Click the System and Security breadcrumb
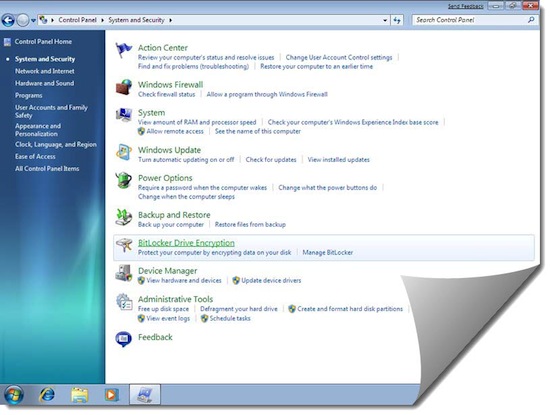The width and height of the screenshot is (550, 415). [x=136, y=20]
